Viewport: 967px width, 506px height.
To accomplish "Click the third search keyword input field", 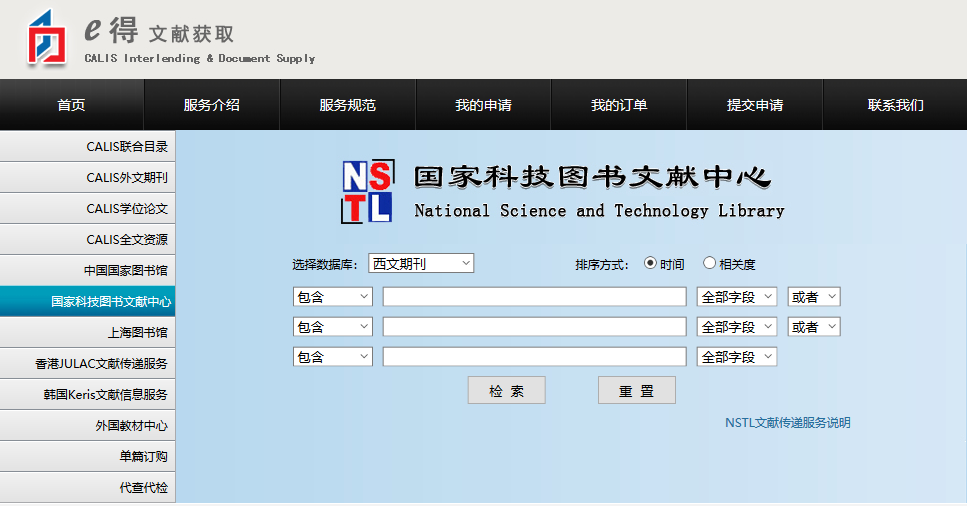I will click(535, 357).
